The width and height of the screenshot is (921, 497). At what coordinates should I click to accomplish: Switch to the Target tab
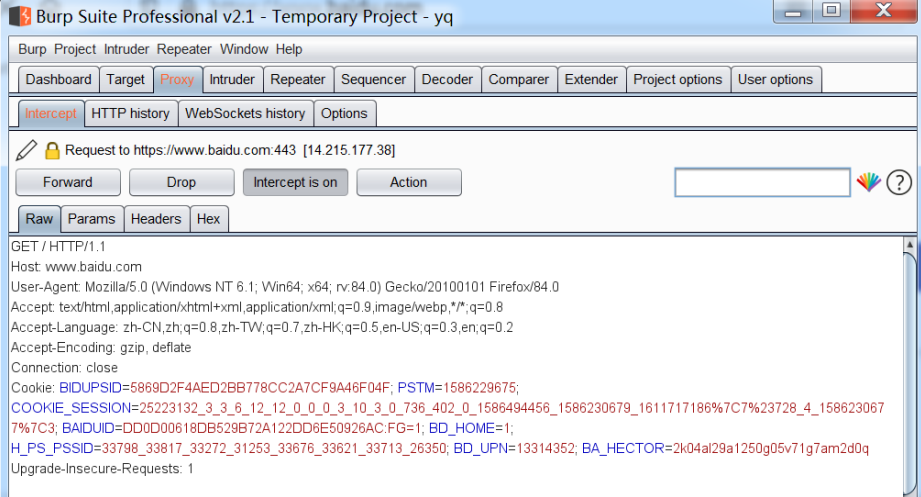(x=126, y=79)
